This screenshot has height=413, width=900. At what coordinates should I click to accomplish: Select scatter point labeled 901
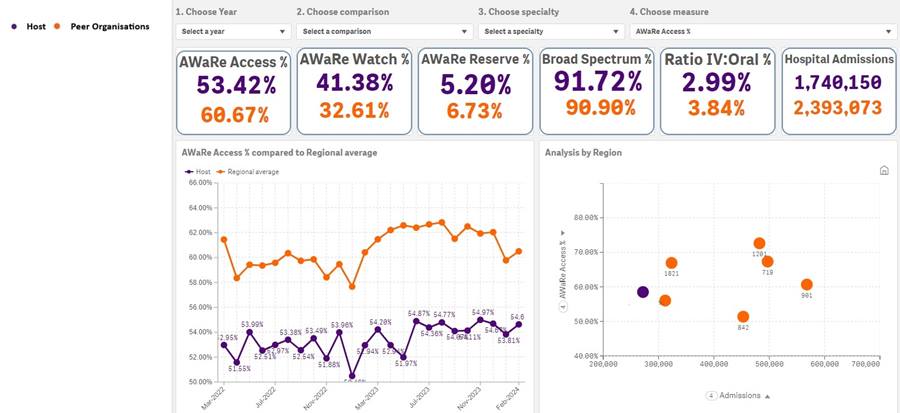pos(806,285)
